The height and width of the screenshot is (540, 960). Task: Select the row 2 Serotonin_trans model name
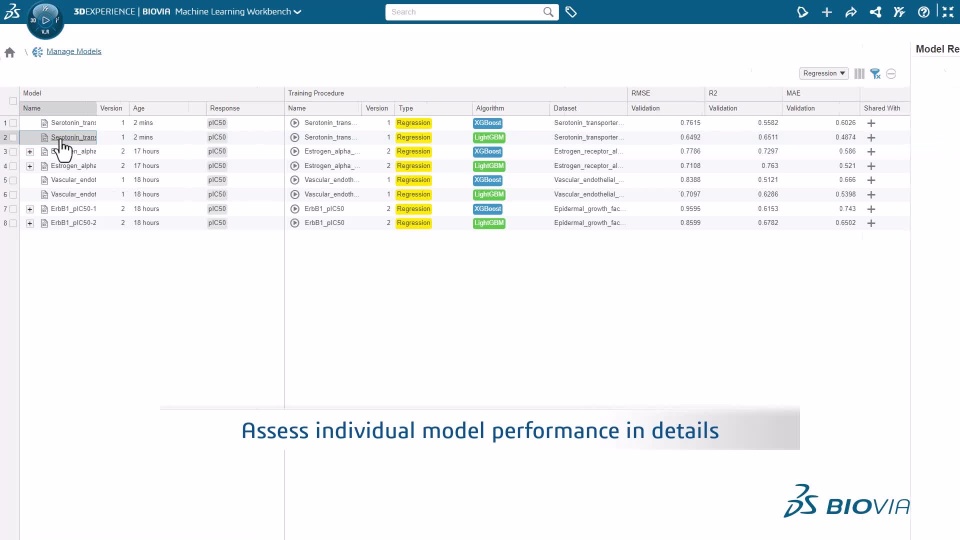point(73,137)
